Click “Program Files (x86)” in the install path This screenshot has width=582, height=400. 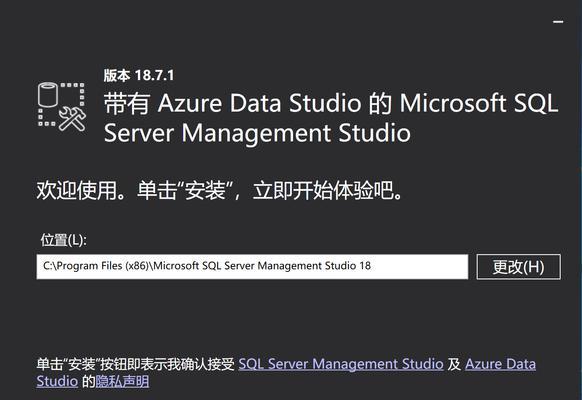[x=103, y=266]
